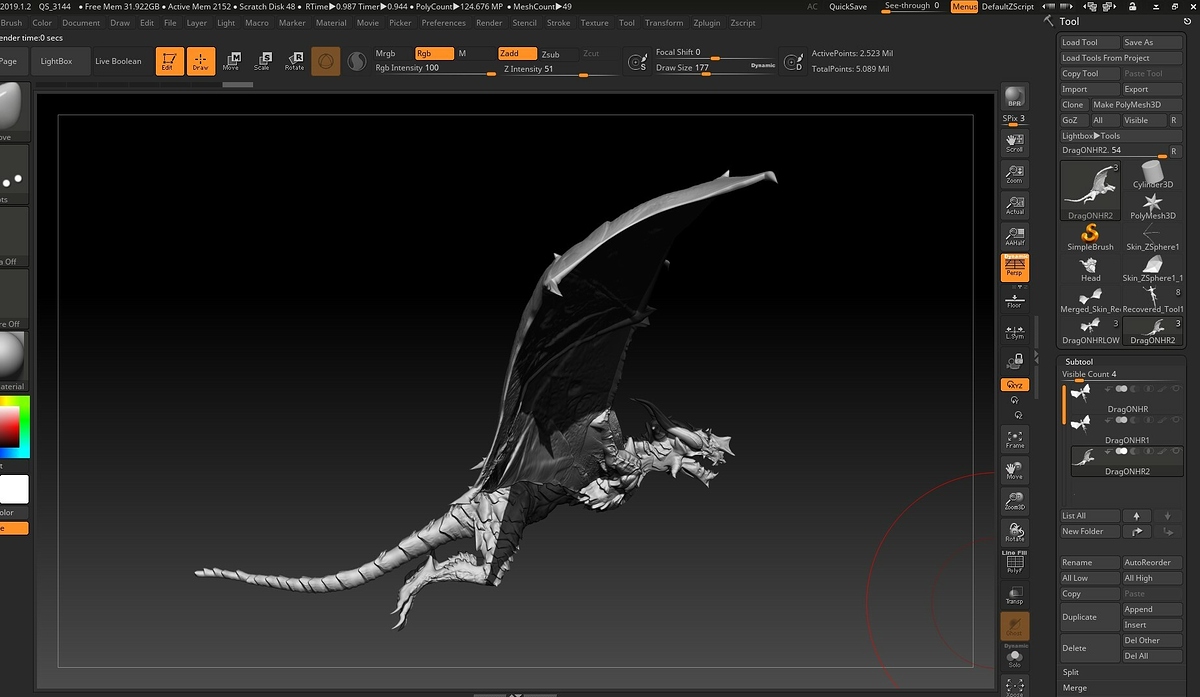Toggle XYZ rotation mode
The width and height of the screenshot is (1200, 697).
(x=1015, y=385)
